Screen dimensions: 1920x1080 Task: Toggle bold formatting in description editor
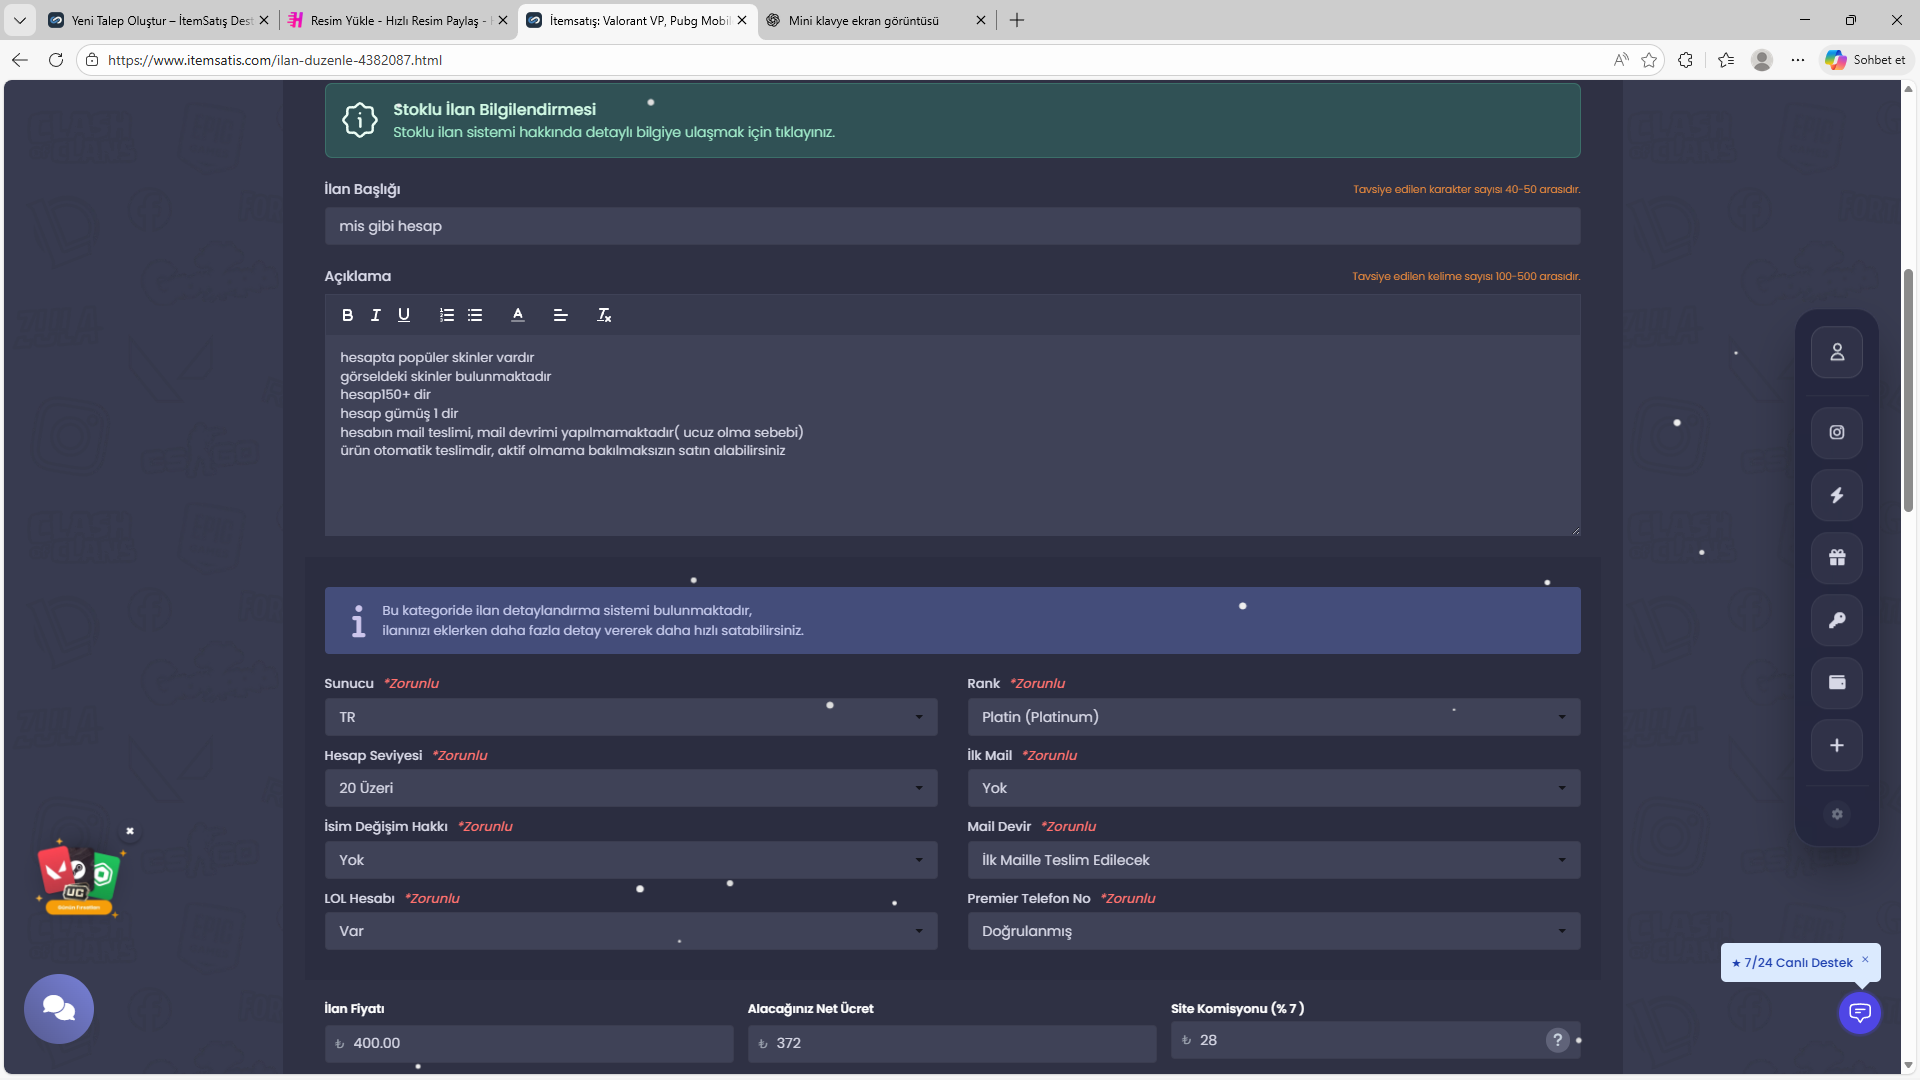coord(347,315)
